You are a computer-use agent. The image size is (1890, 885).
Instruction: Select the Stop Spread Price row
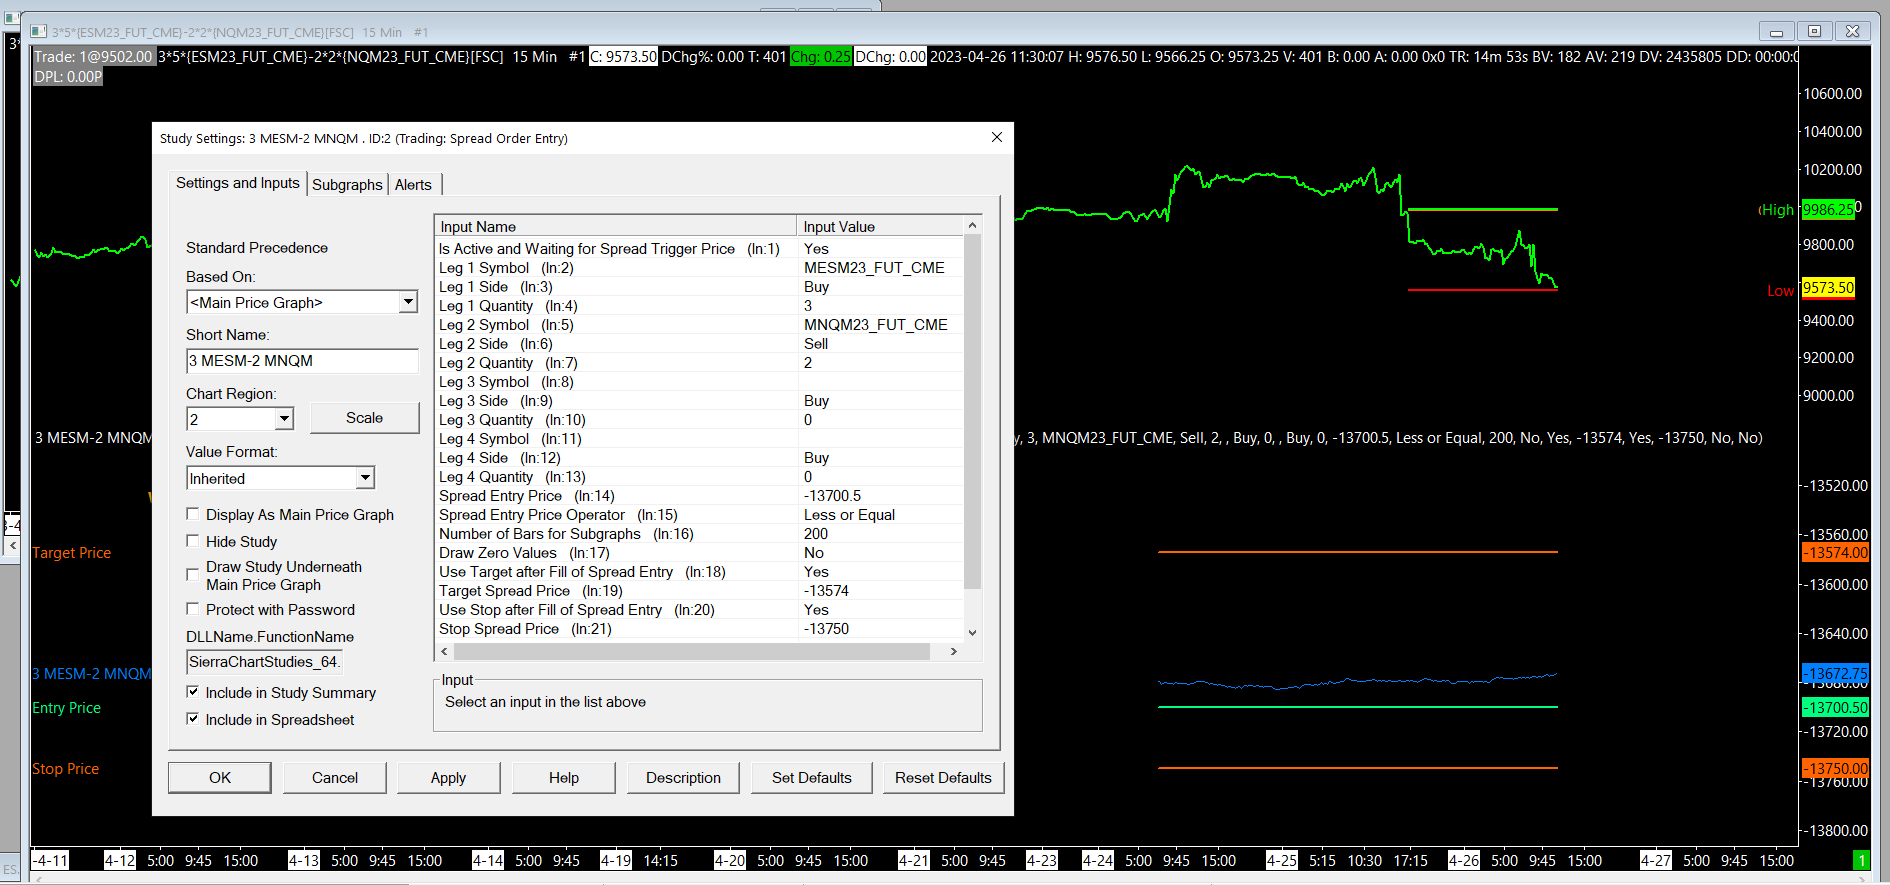click(x=700, y=629)
